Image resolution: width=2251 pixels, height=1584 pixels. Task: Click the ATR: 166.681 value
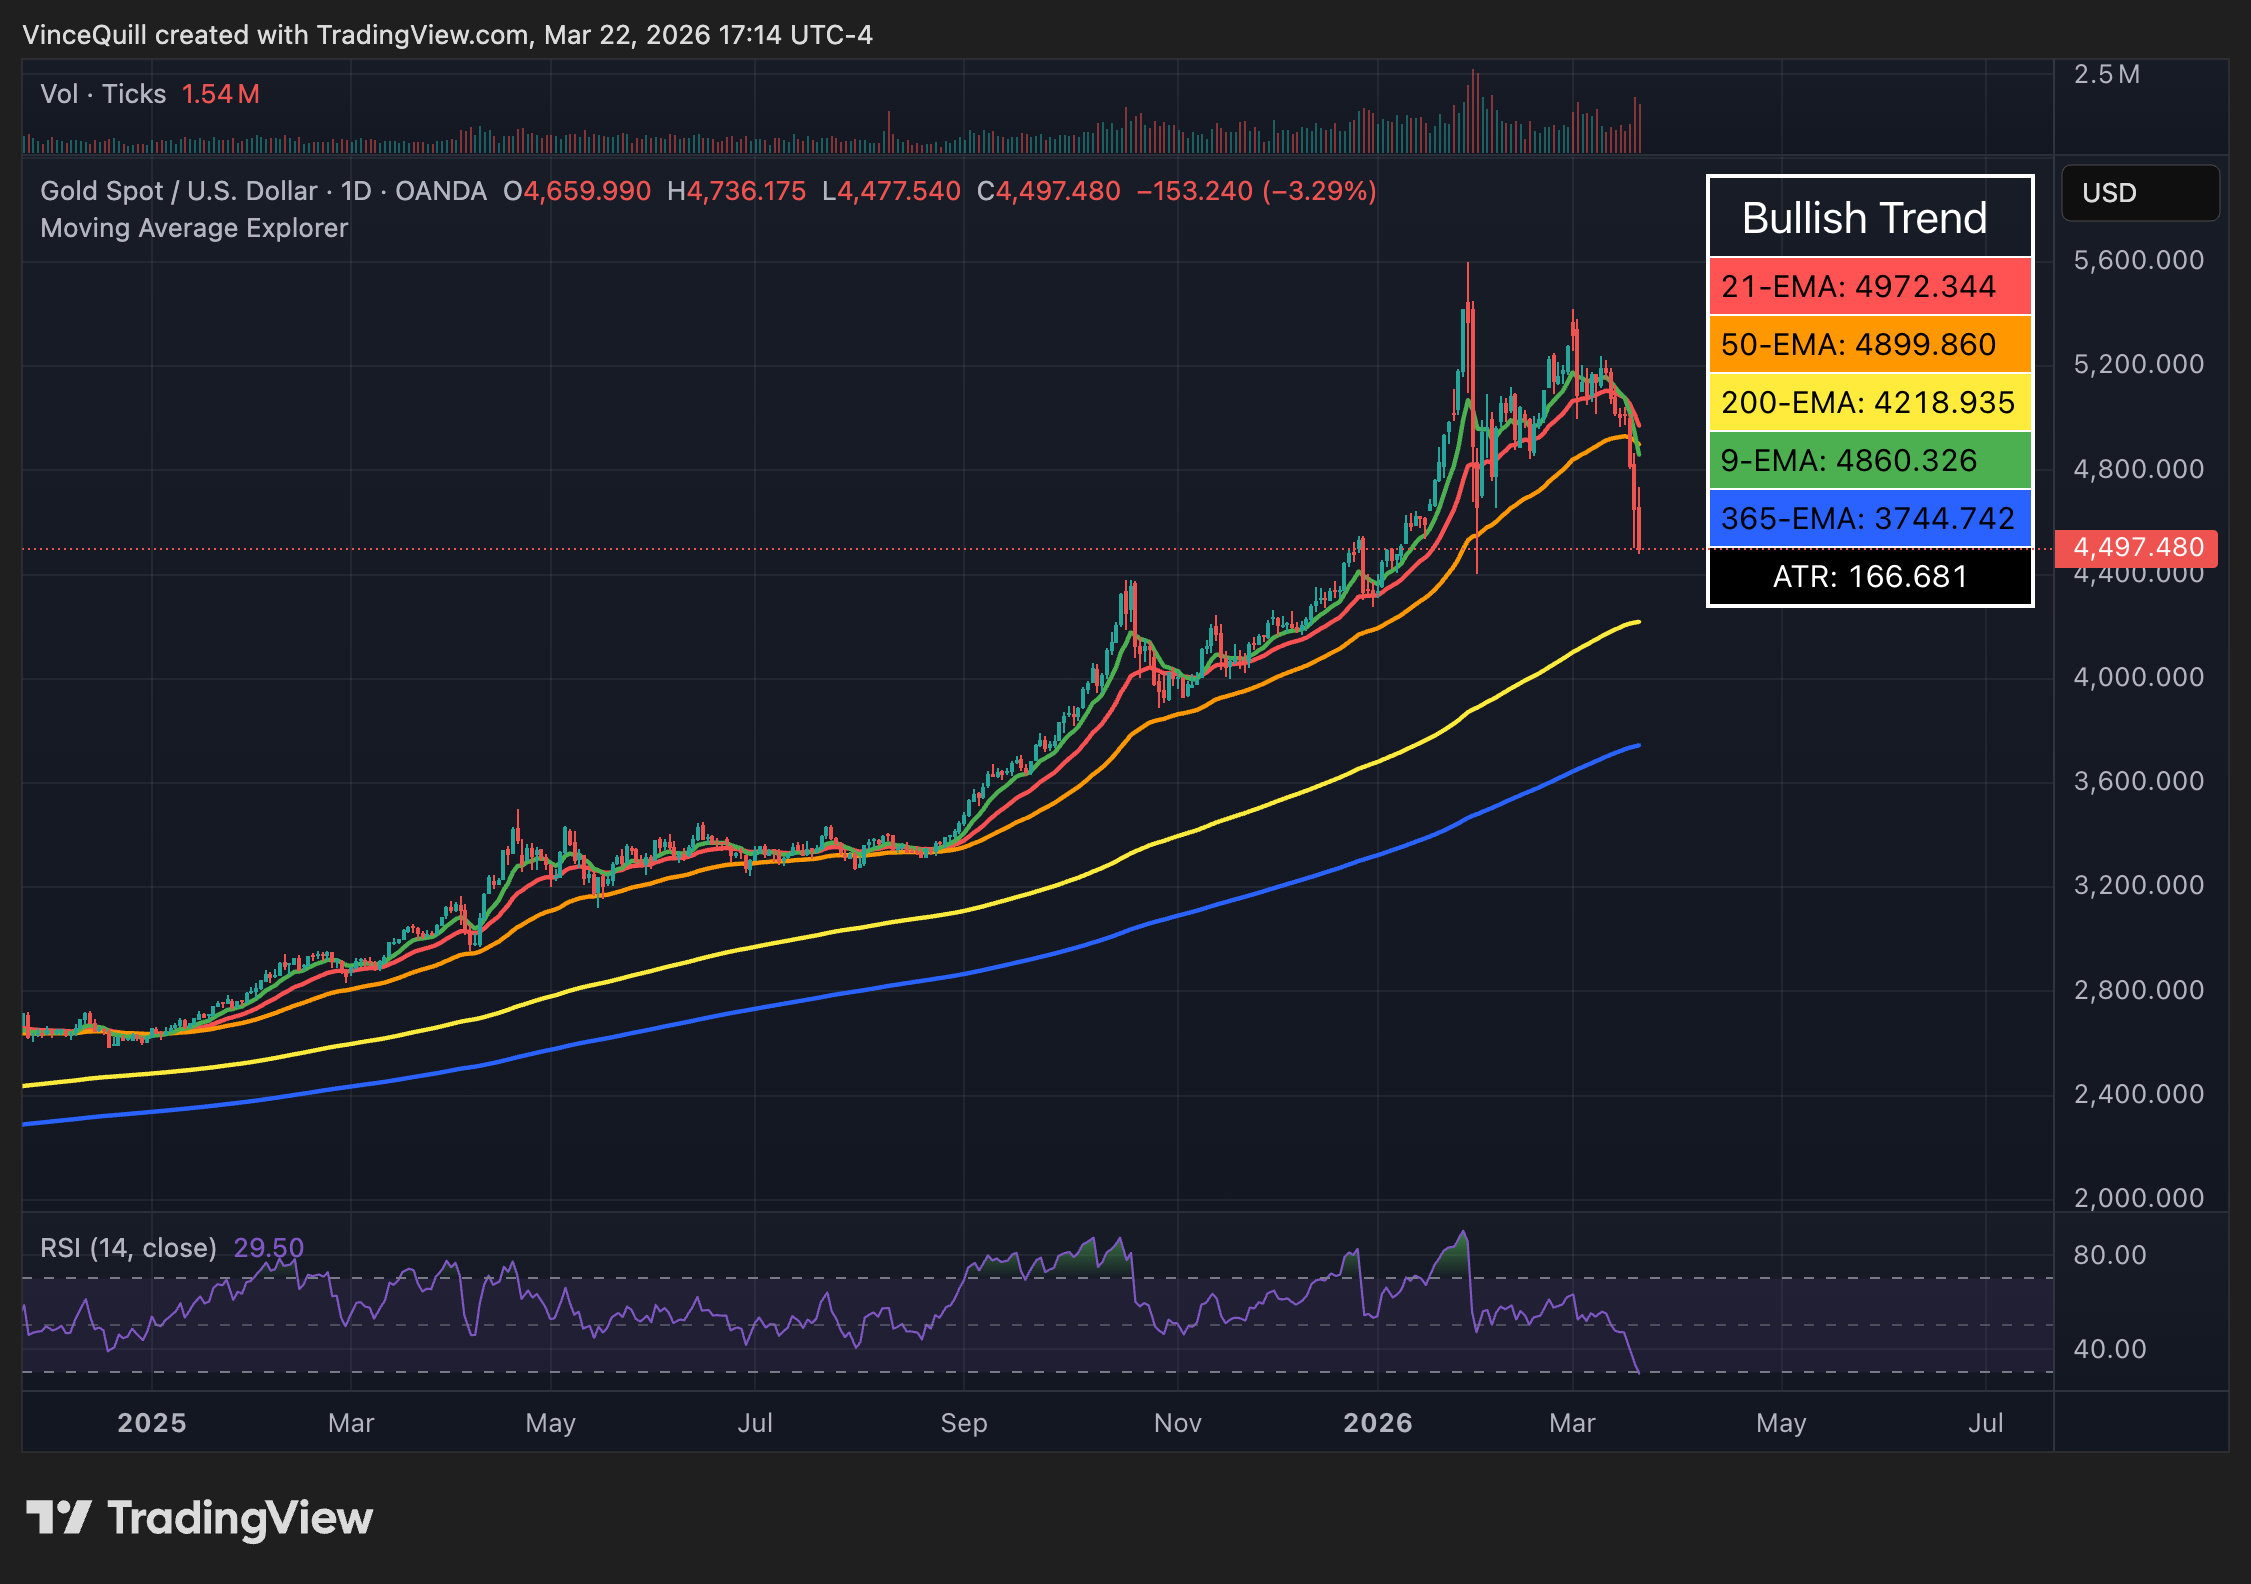tap(1868, 575)
